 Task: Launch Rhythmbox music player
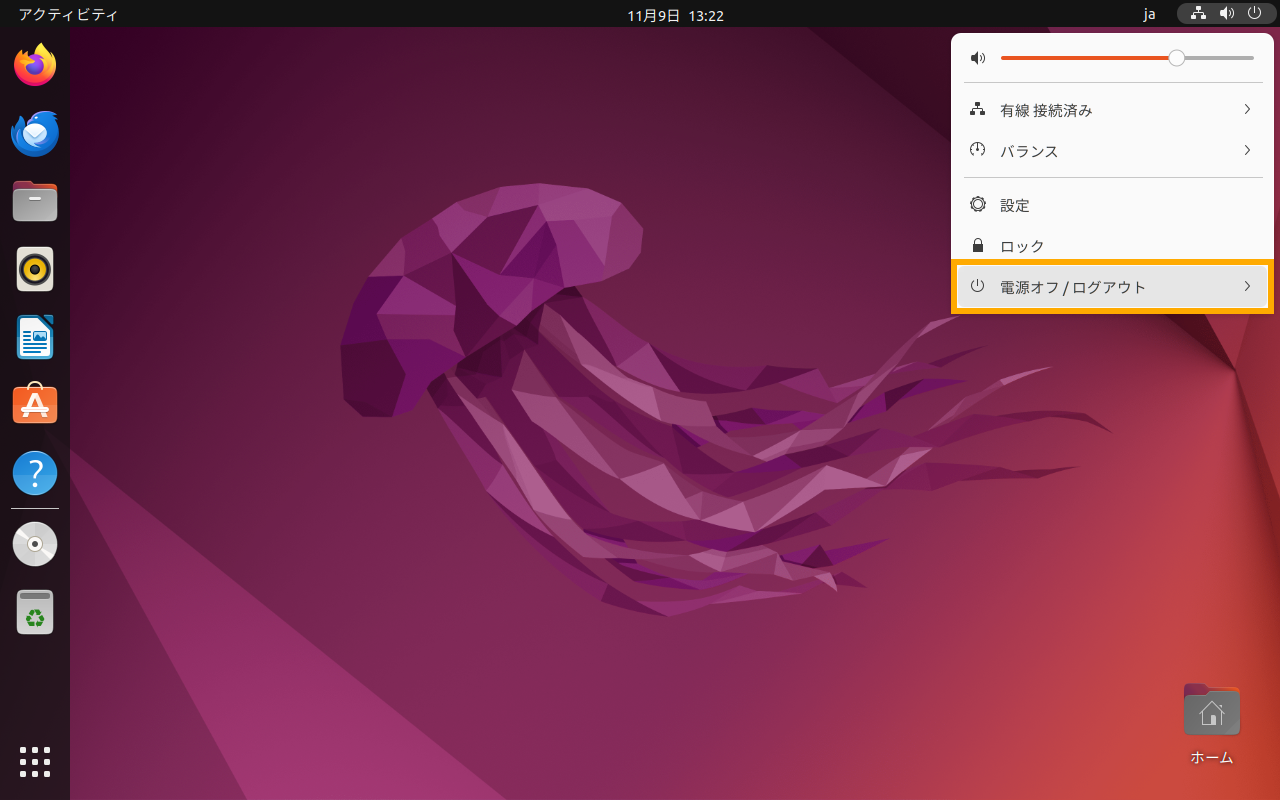pyautogui.click(x=35, y=269)
